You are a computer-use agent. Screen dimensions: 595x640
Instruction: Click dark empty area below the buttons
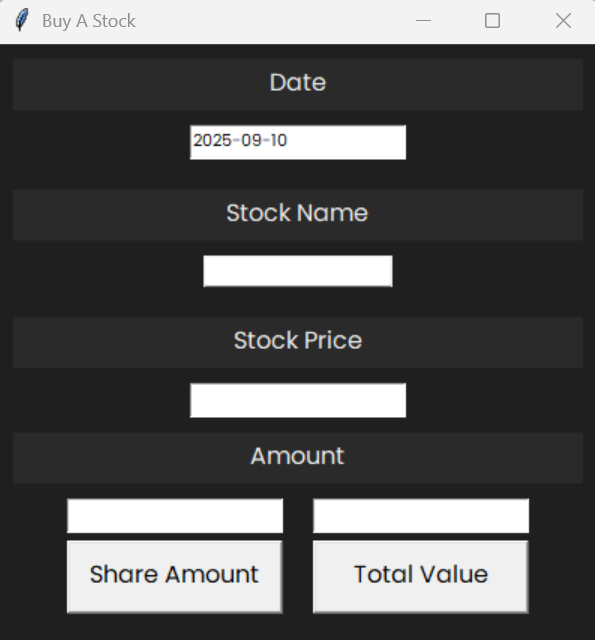click(298, 627)
